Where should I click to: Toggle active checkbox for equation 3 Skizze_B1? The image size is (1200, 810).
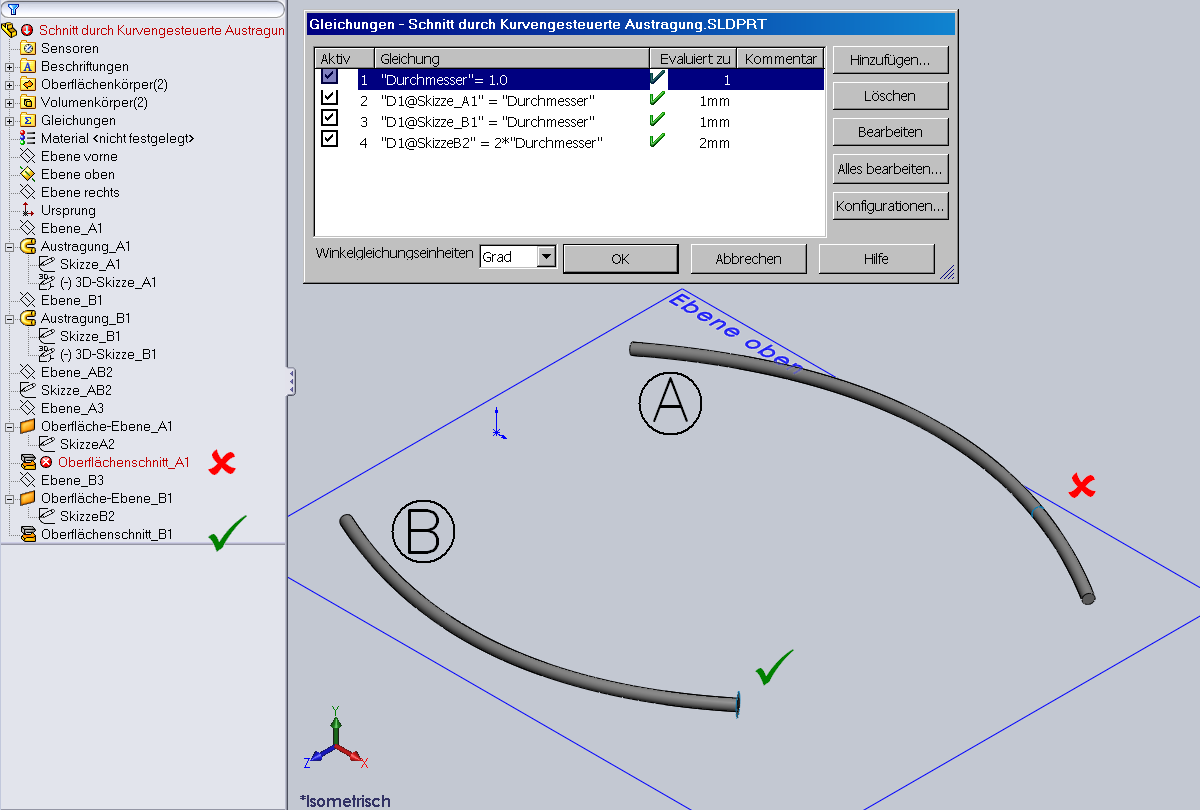click(x=329, y=118)
